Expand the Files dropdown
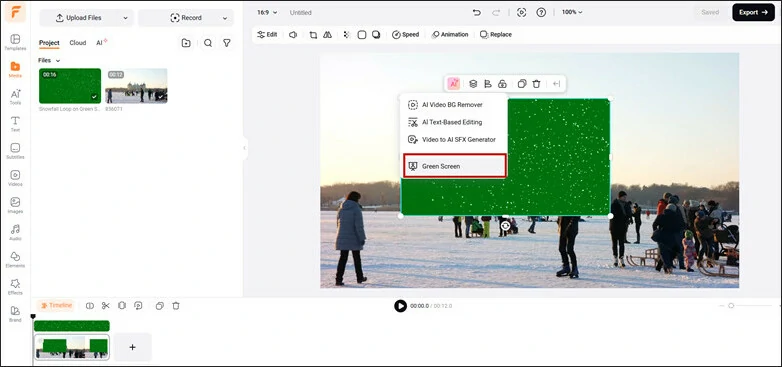Image resolution: width=782 pixels, height=367 pixels. point(49,60)
